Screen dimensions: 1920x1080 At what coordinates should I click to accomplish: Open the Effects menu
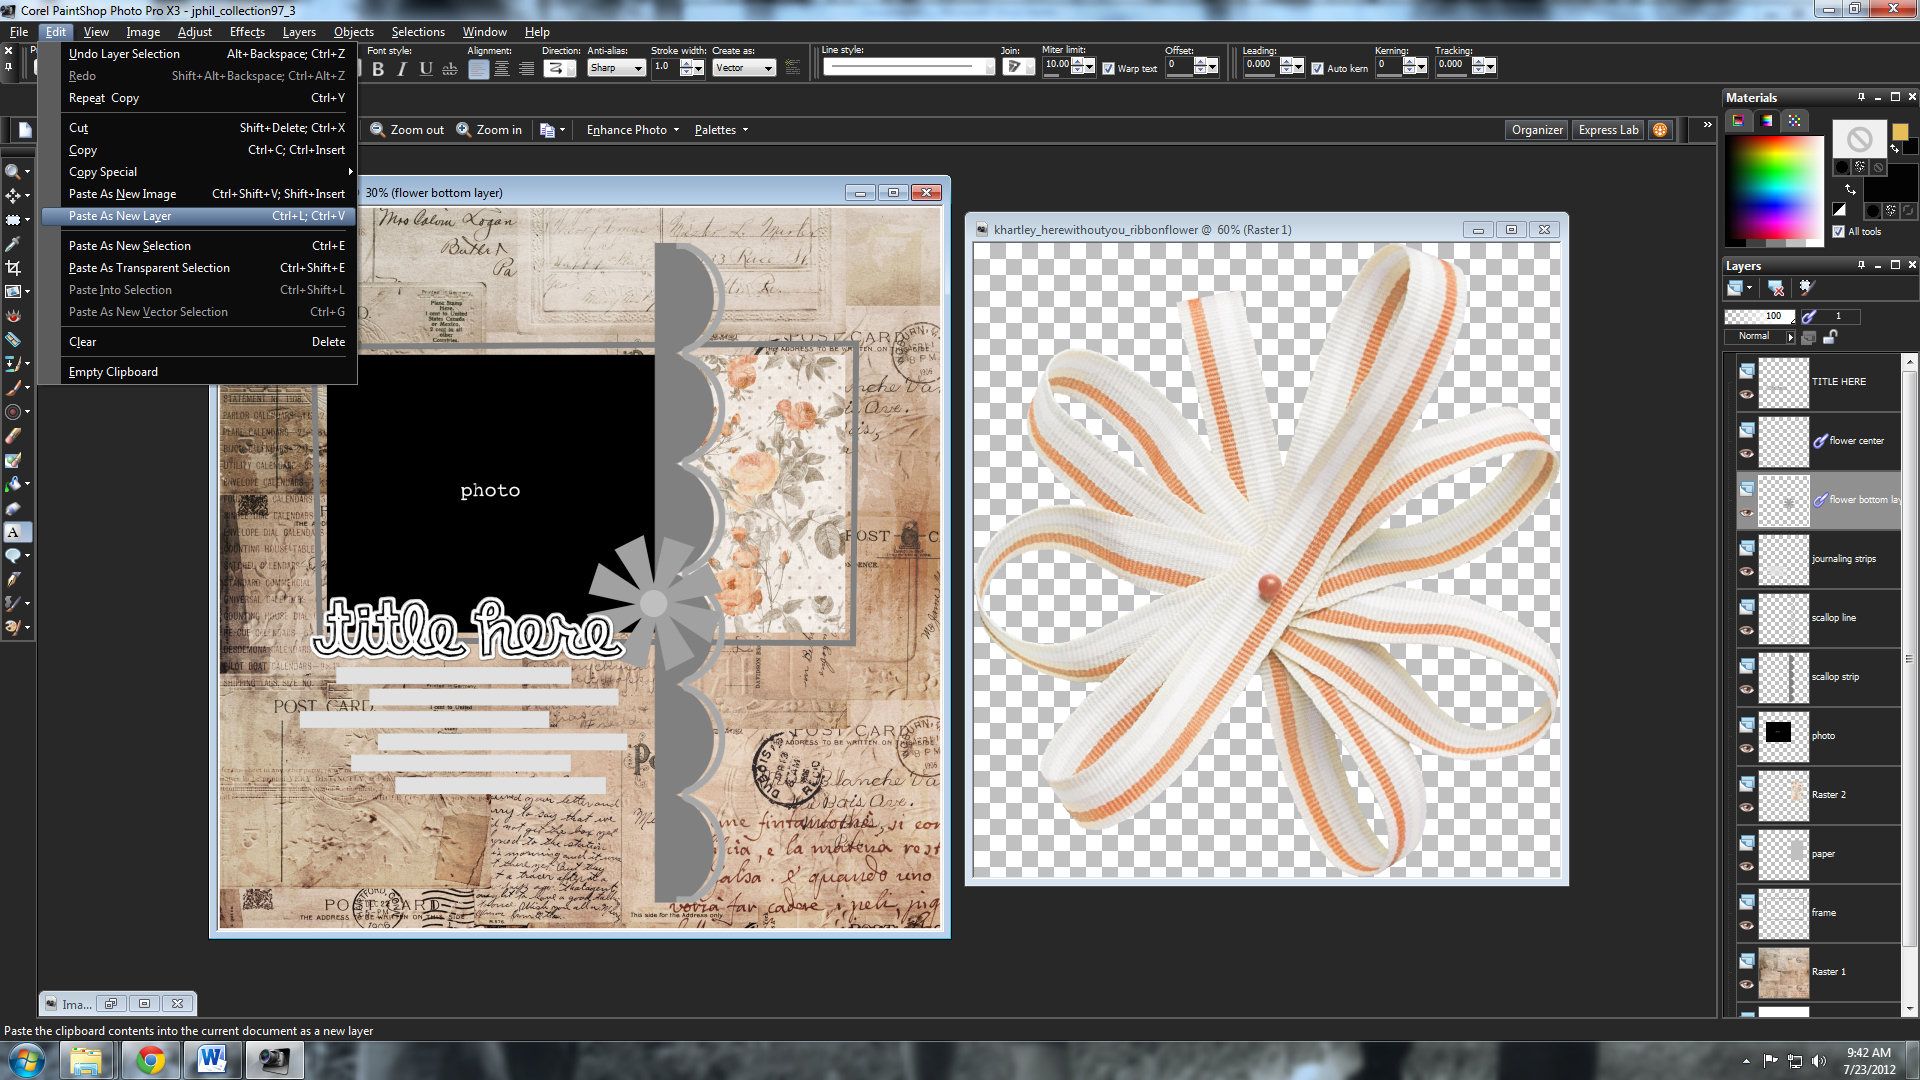pos(247,32)
